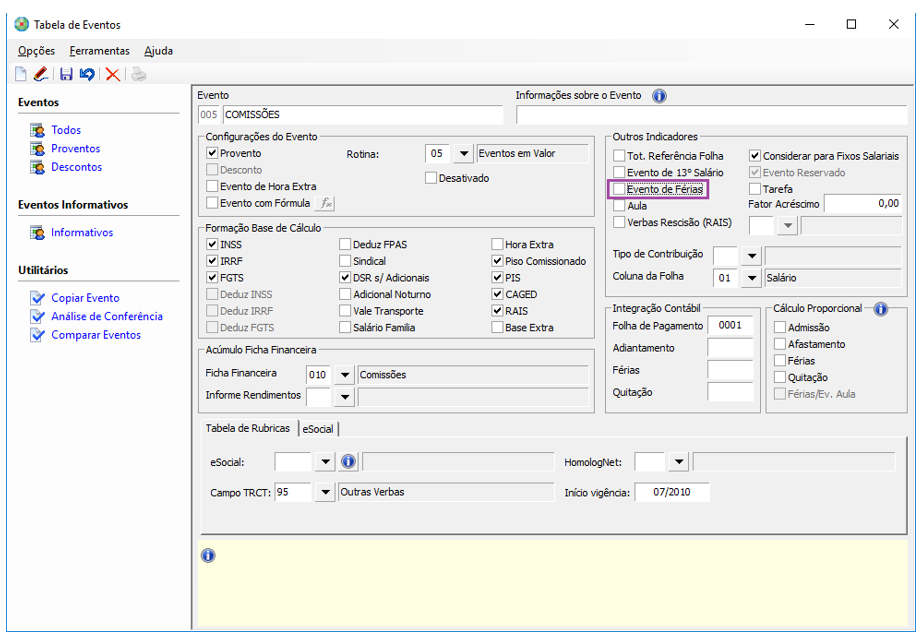Click the Adiantamento account field

(730, 348)
